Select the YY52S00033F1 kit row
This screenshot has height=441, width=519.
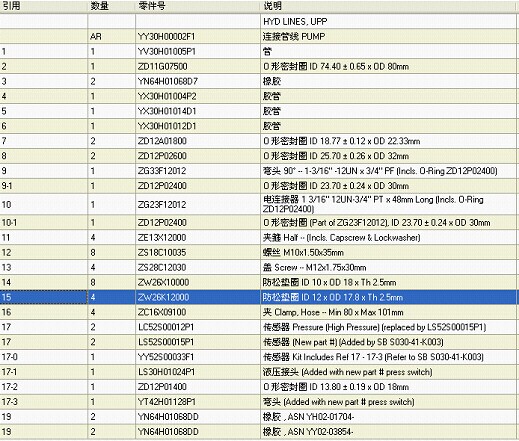pos(259,357)
